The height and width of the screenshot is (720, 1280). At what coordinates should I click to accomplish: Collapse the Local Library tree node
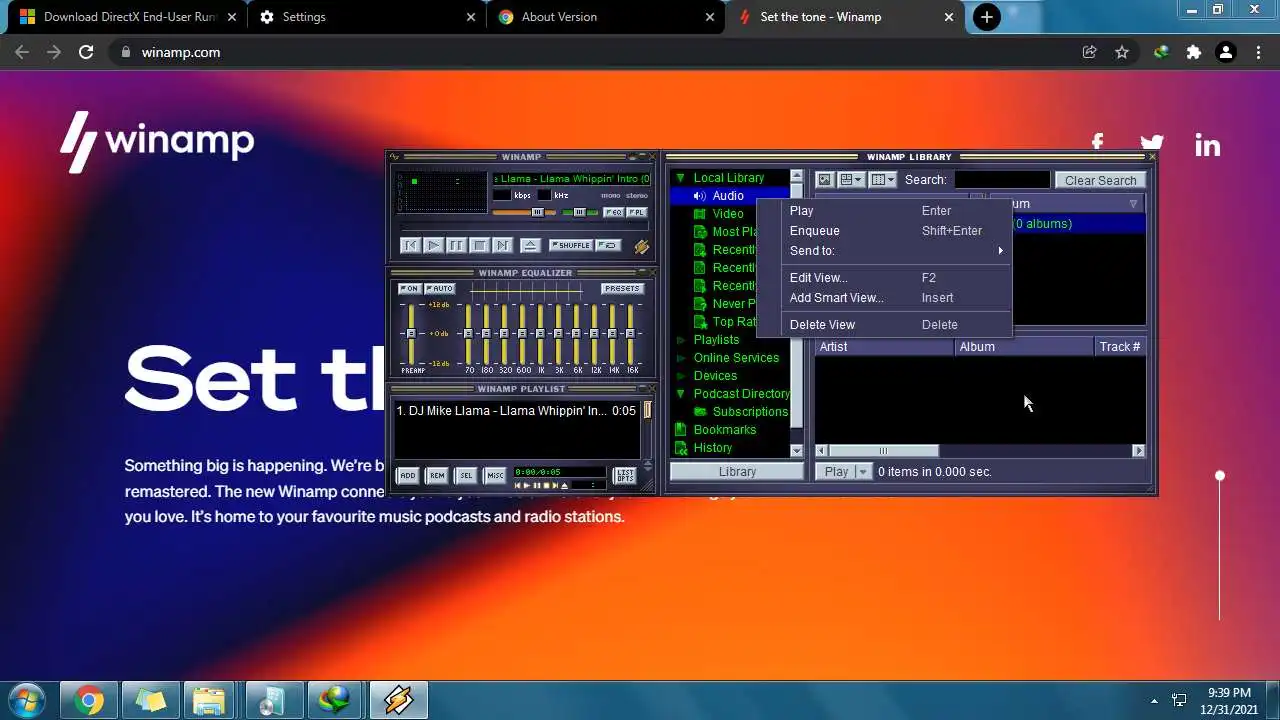pyautogui.click(x=680, y=178)
